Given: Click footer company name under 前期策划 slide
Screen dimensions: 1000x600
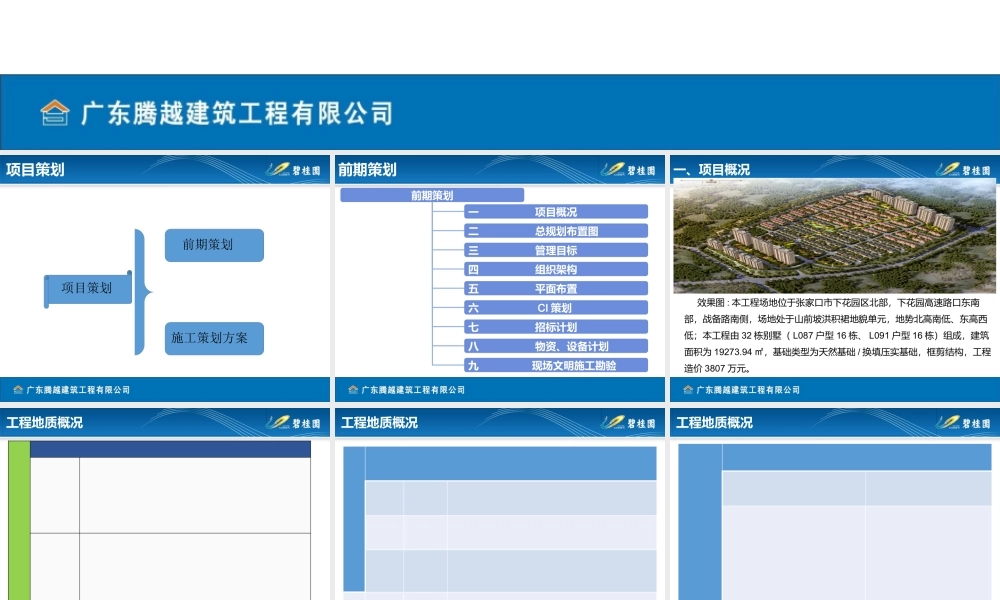Looking at the screenshot, I should 413,390.
